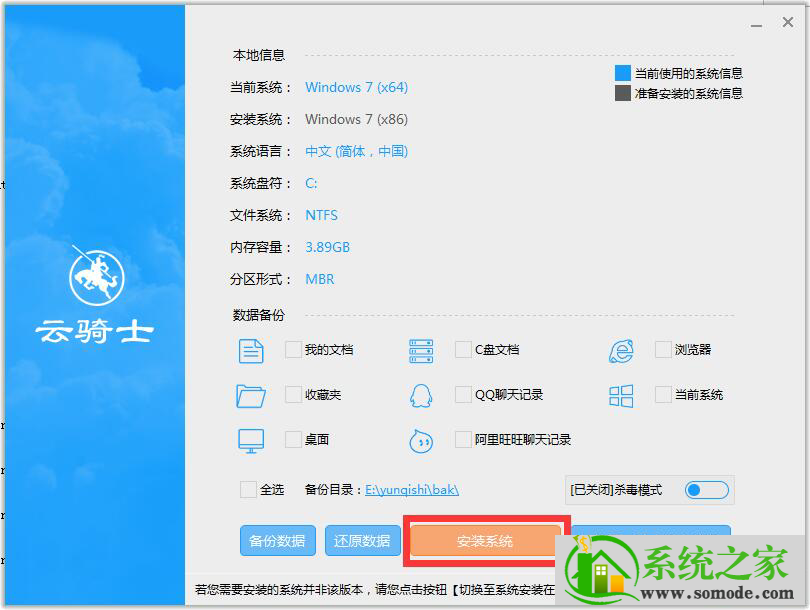
Task: Check the 浏览器 backup checkbox
Action: (x=663, y=350)
